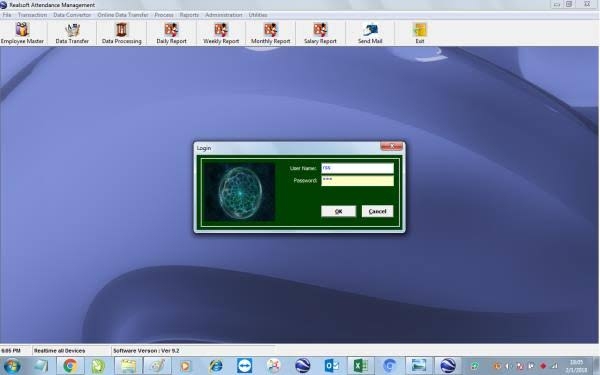The width and height of the screenshot is (600, 375).
Task: Open the Daily Report icon
Action: pos(171,33)
